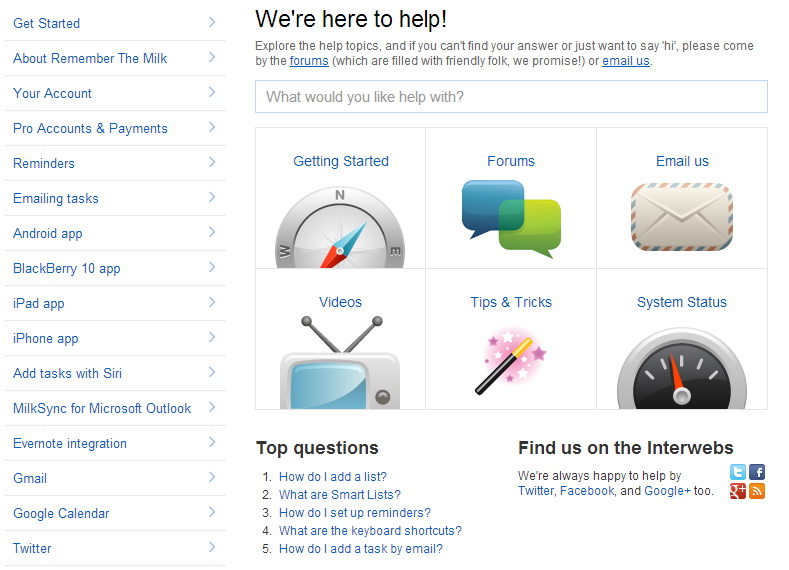Open the iPad app help topic
789x570 pixels.
39,303
